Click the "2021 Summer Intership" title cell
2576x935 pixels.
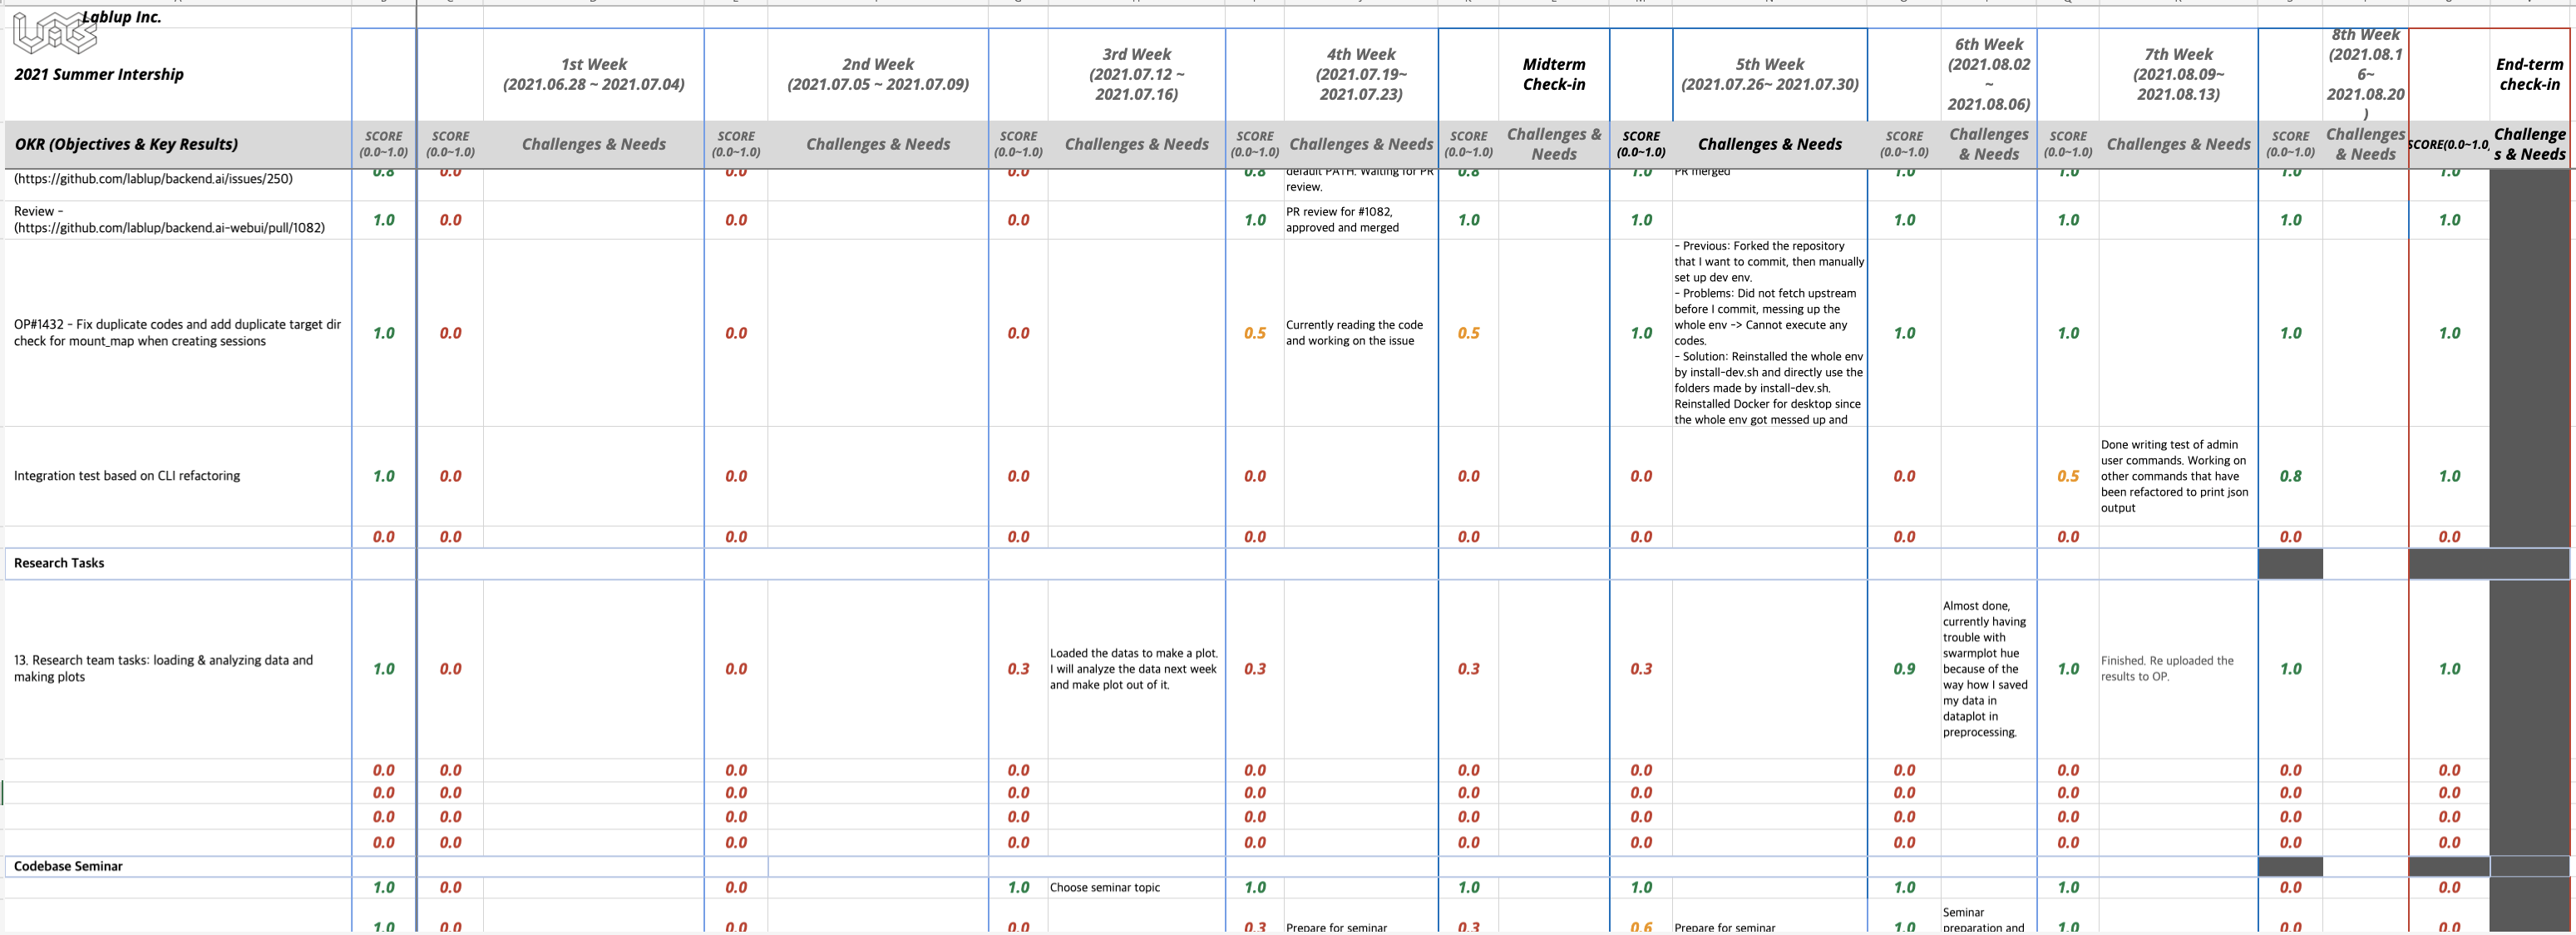click(100, 73)
